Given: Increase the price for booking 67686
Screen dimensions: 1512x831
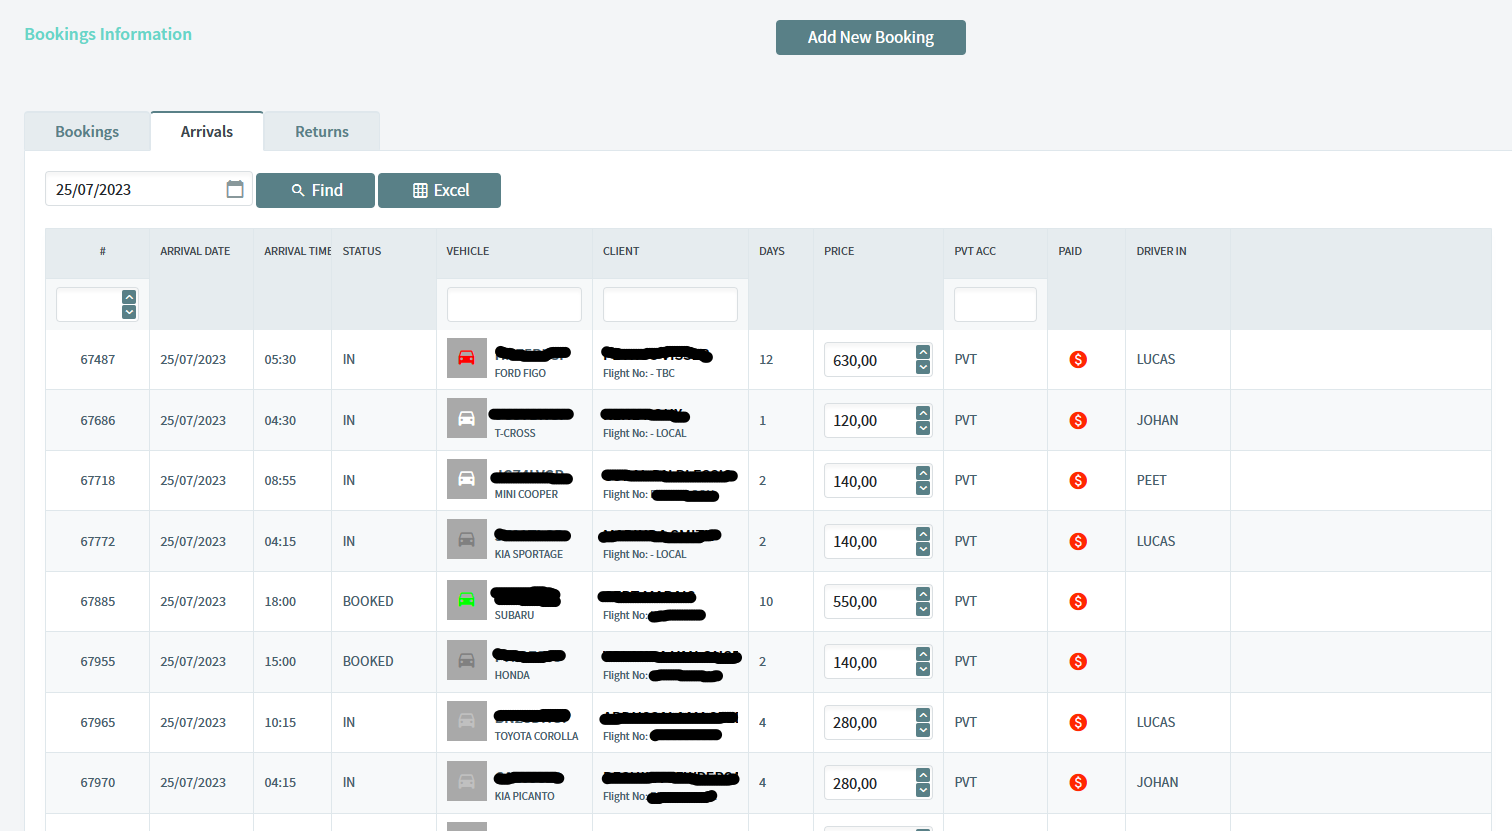Looking at the screenshot, I should point(923,413).
